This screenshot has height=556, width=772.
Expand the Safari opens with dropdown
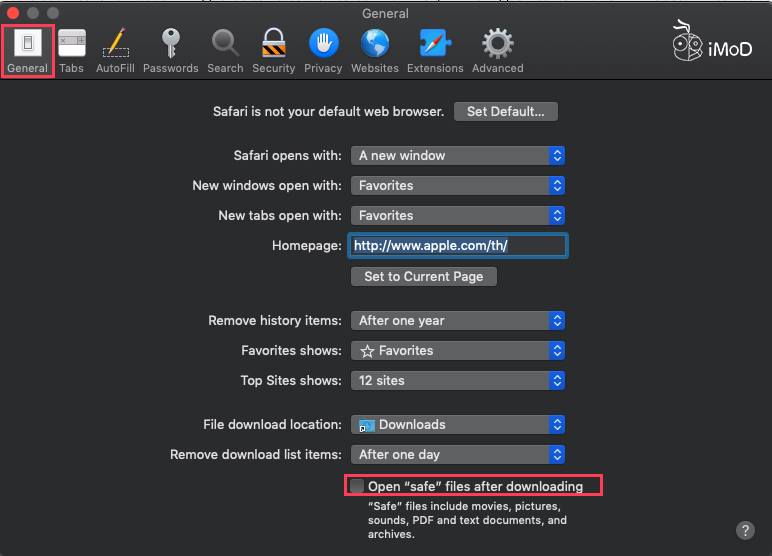point(457,156)
